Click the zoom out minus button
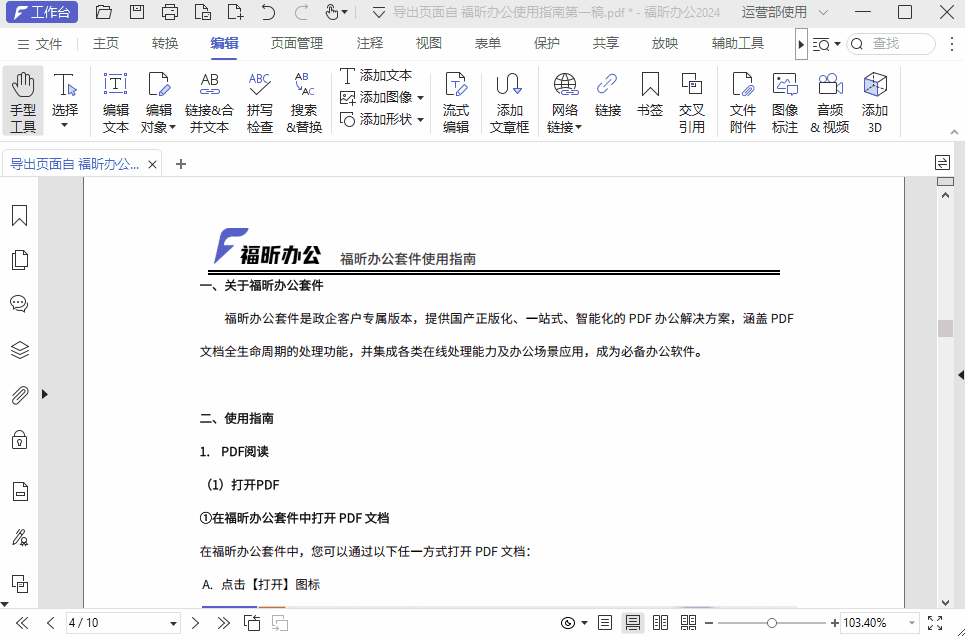Screen dimensions: 965x636 tap(709, 623)
